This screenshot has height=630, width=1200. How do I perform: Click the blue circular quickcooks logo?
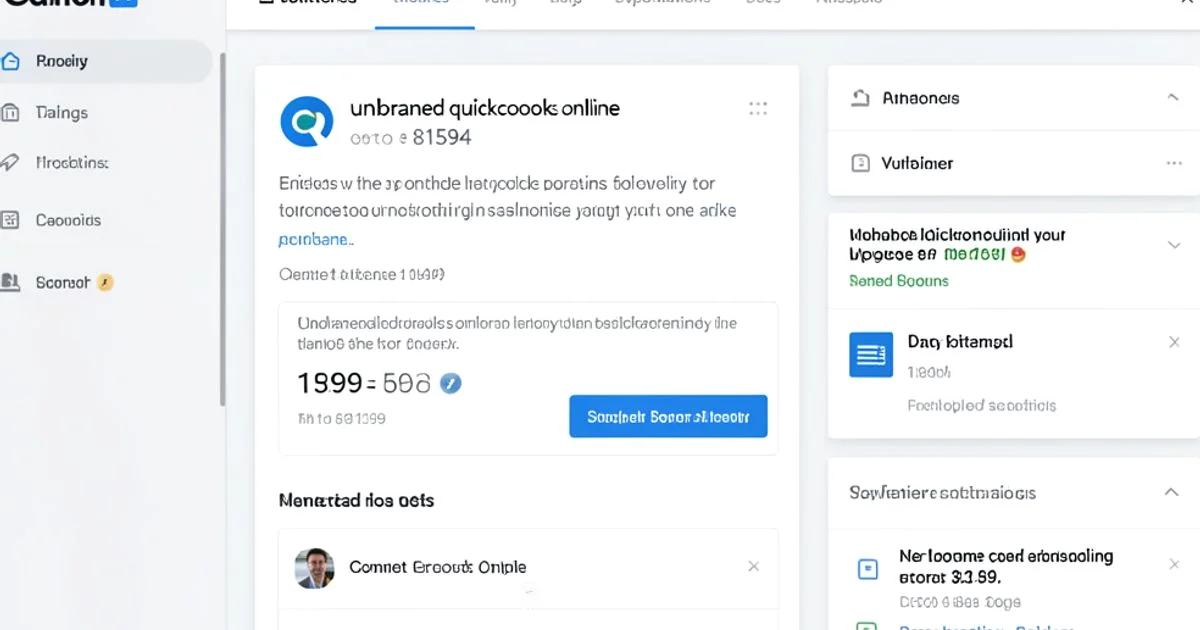pos(307,122)
